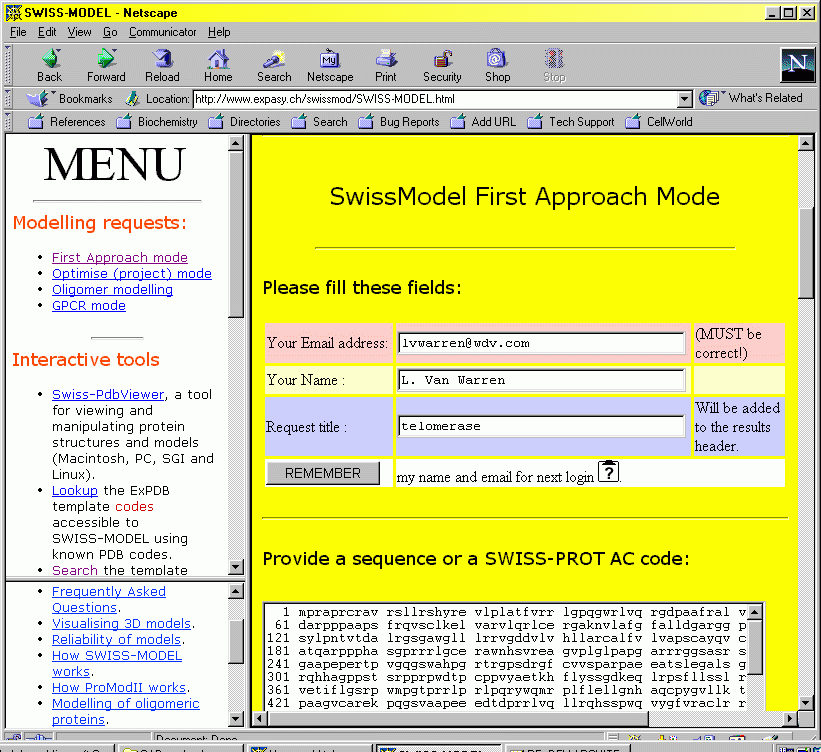Click the Request title input field
This screenshot has width=821, height=752.
(541, 426)
